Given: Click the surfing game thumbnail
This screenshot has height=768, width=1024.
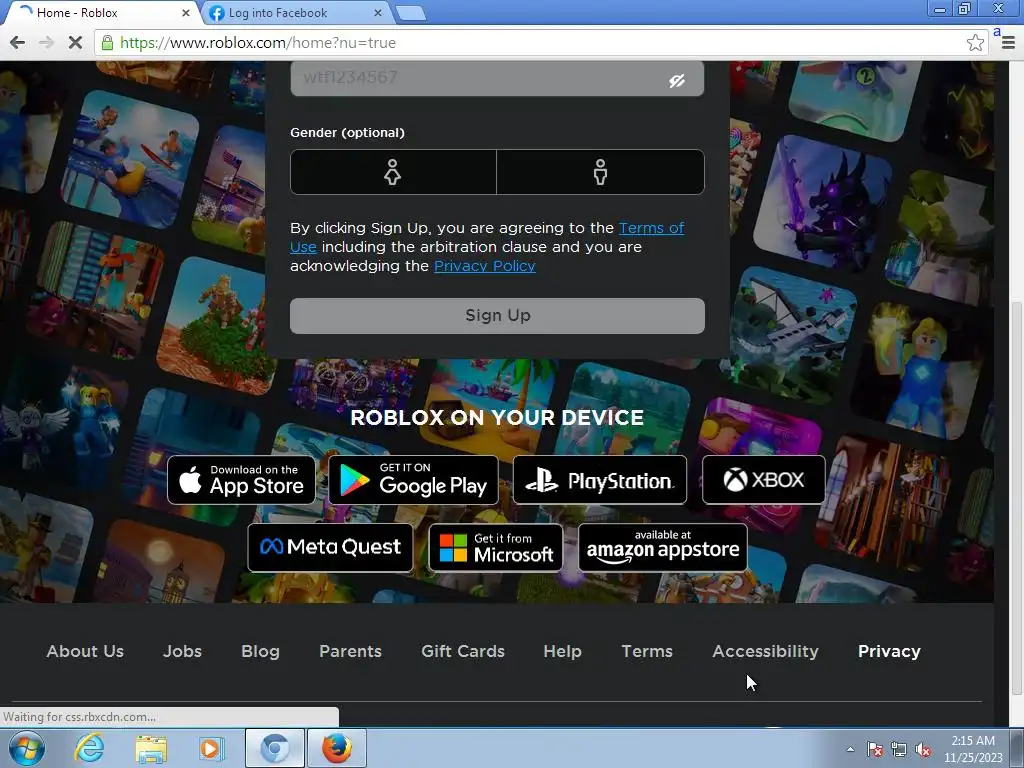Looking at the screenshot, I should point(131,159).
